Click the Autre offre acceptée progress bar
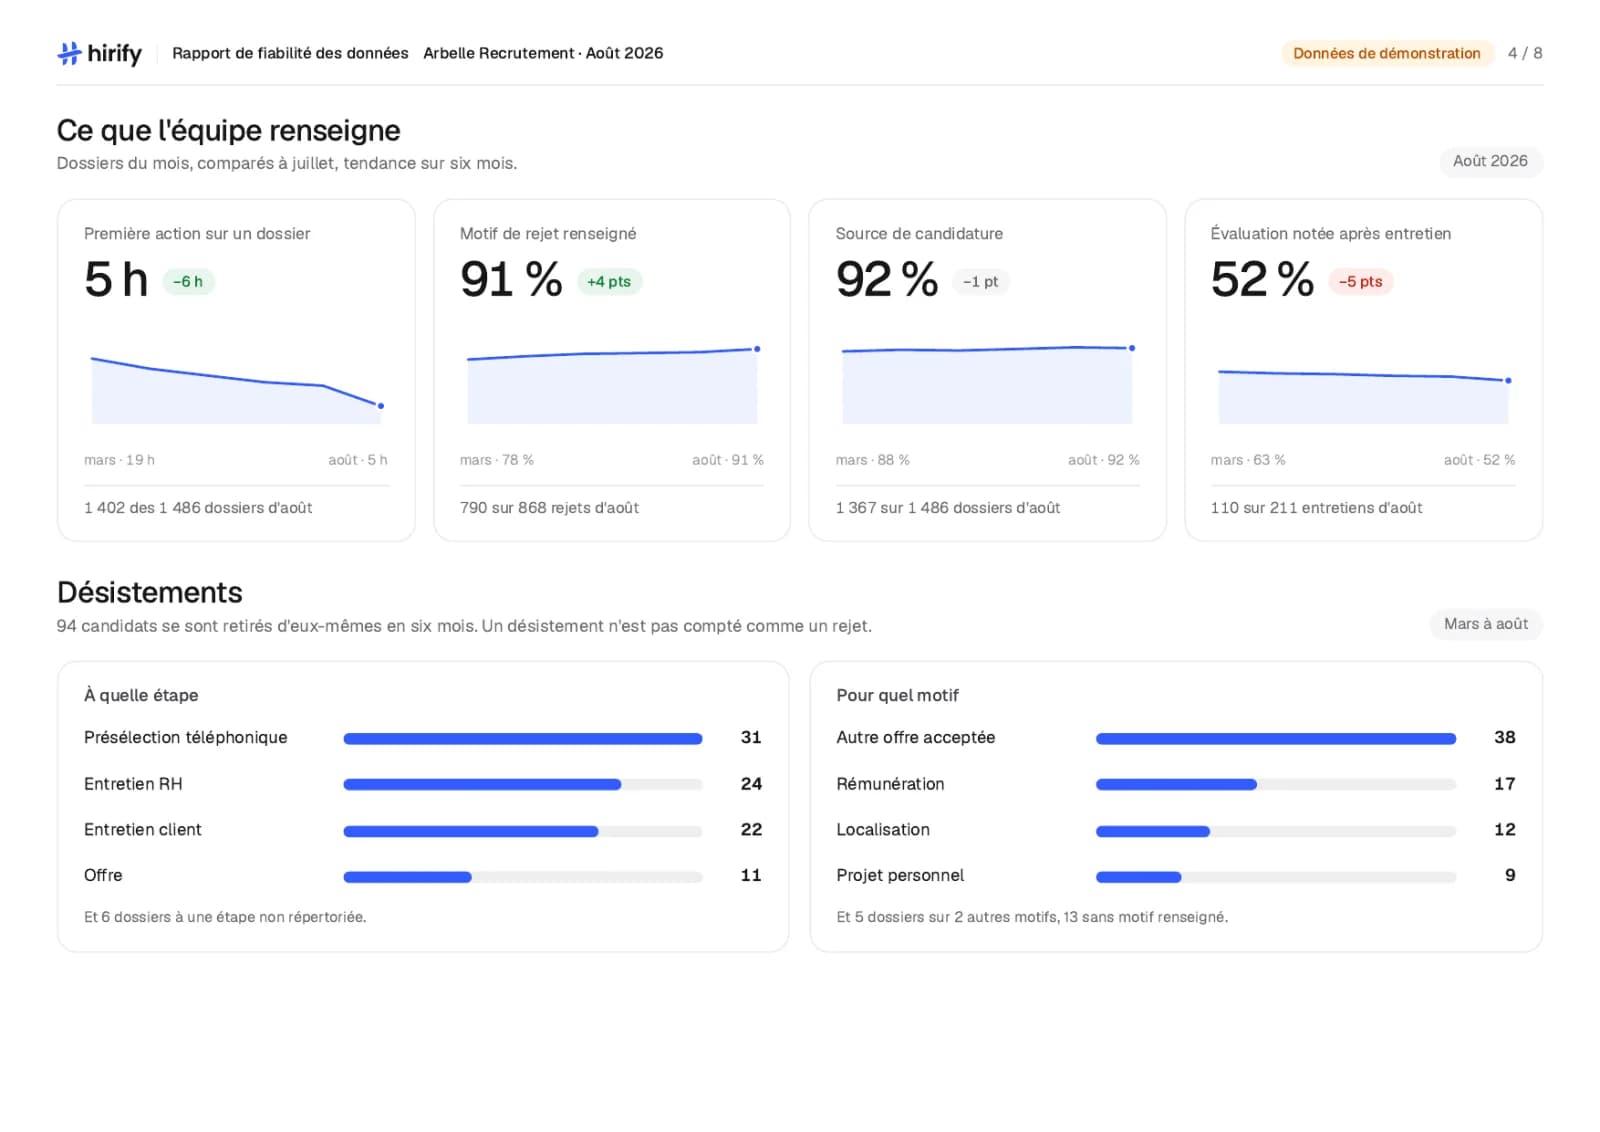 click(x=1276, y=739)
